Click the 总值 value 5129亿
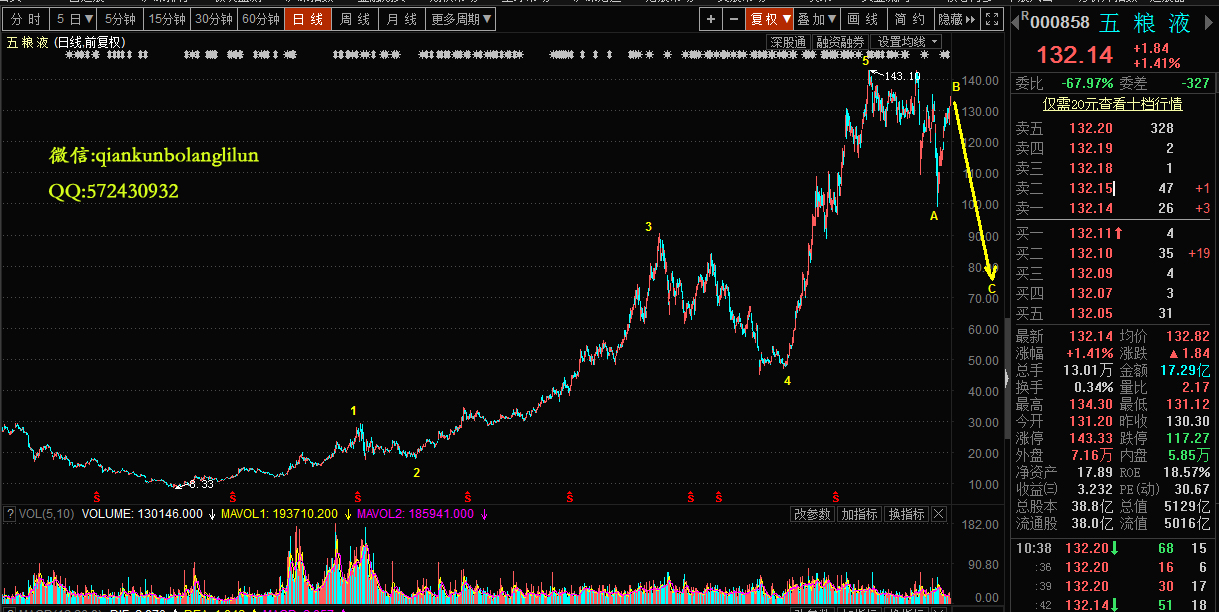The height and width of the screenshot is (612, 1219). [x=1186, y=506]
